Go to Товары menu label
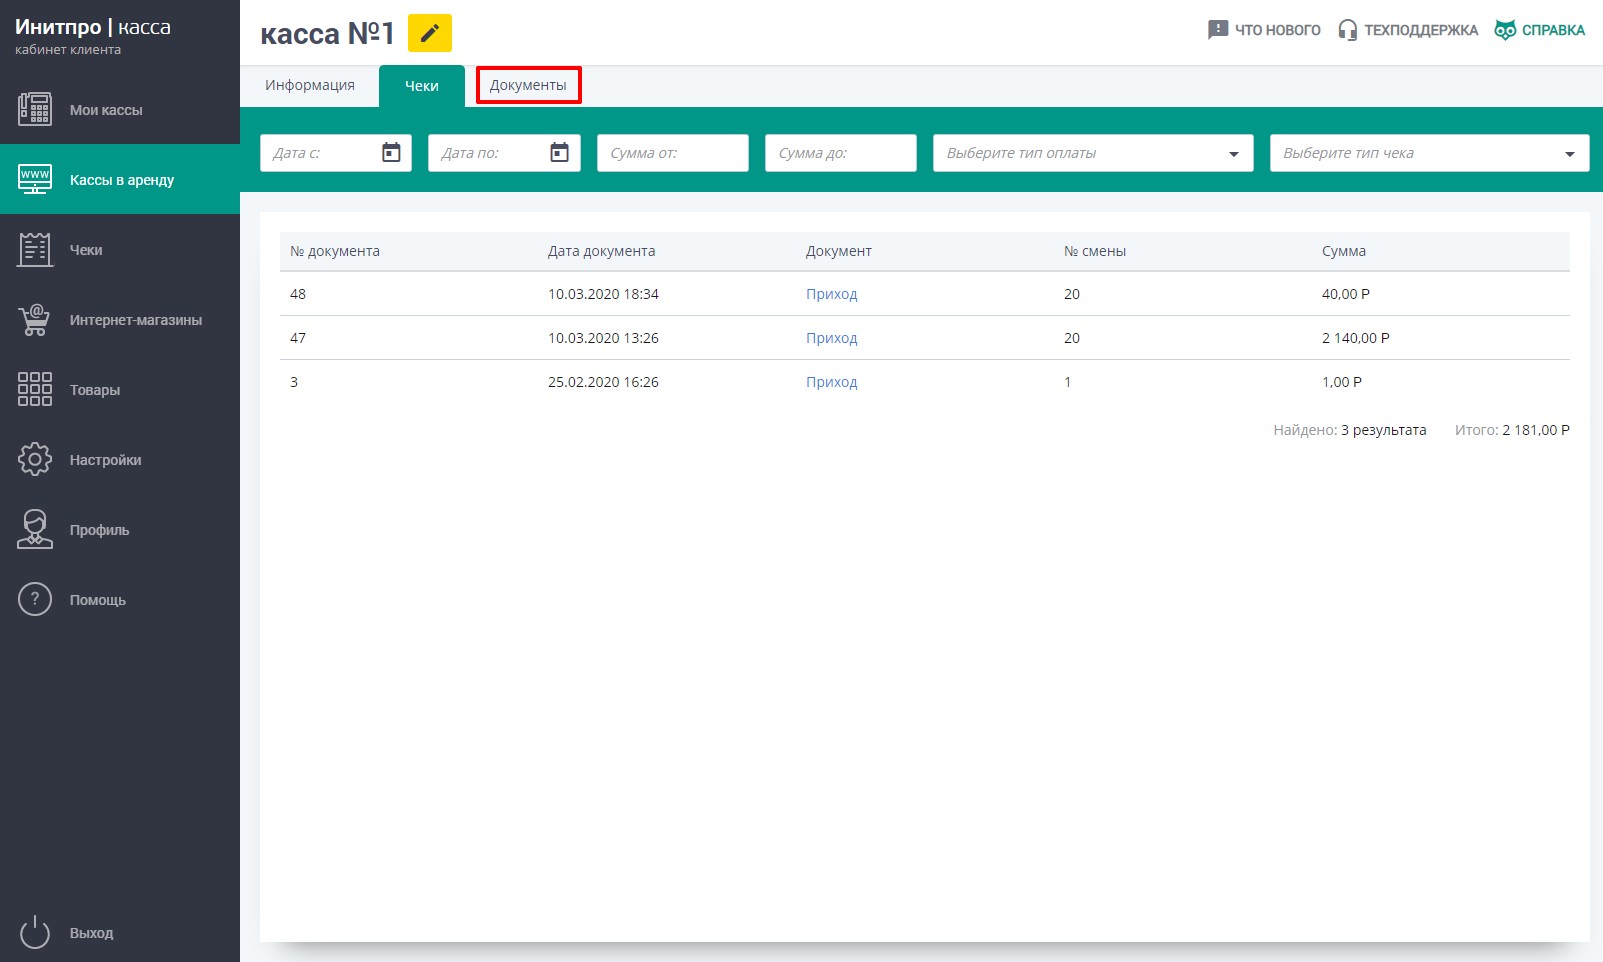The height and width of the screenshot is (962, 1603). (95, 390)
